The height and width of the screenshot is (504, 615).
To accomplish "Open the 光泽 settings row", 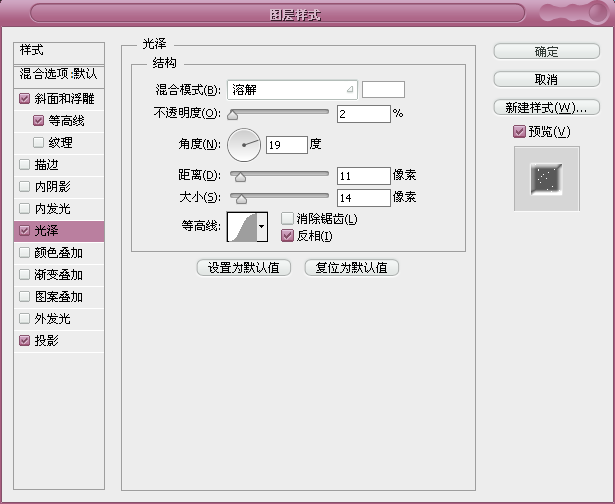I will pyautogui.click(x=59, y=231).
